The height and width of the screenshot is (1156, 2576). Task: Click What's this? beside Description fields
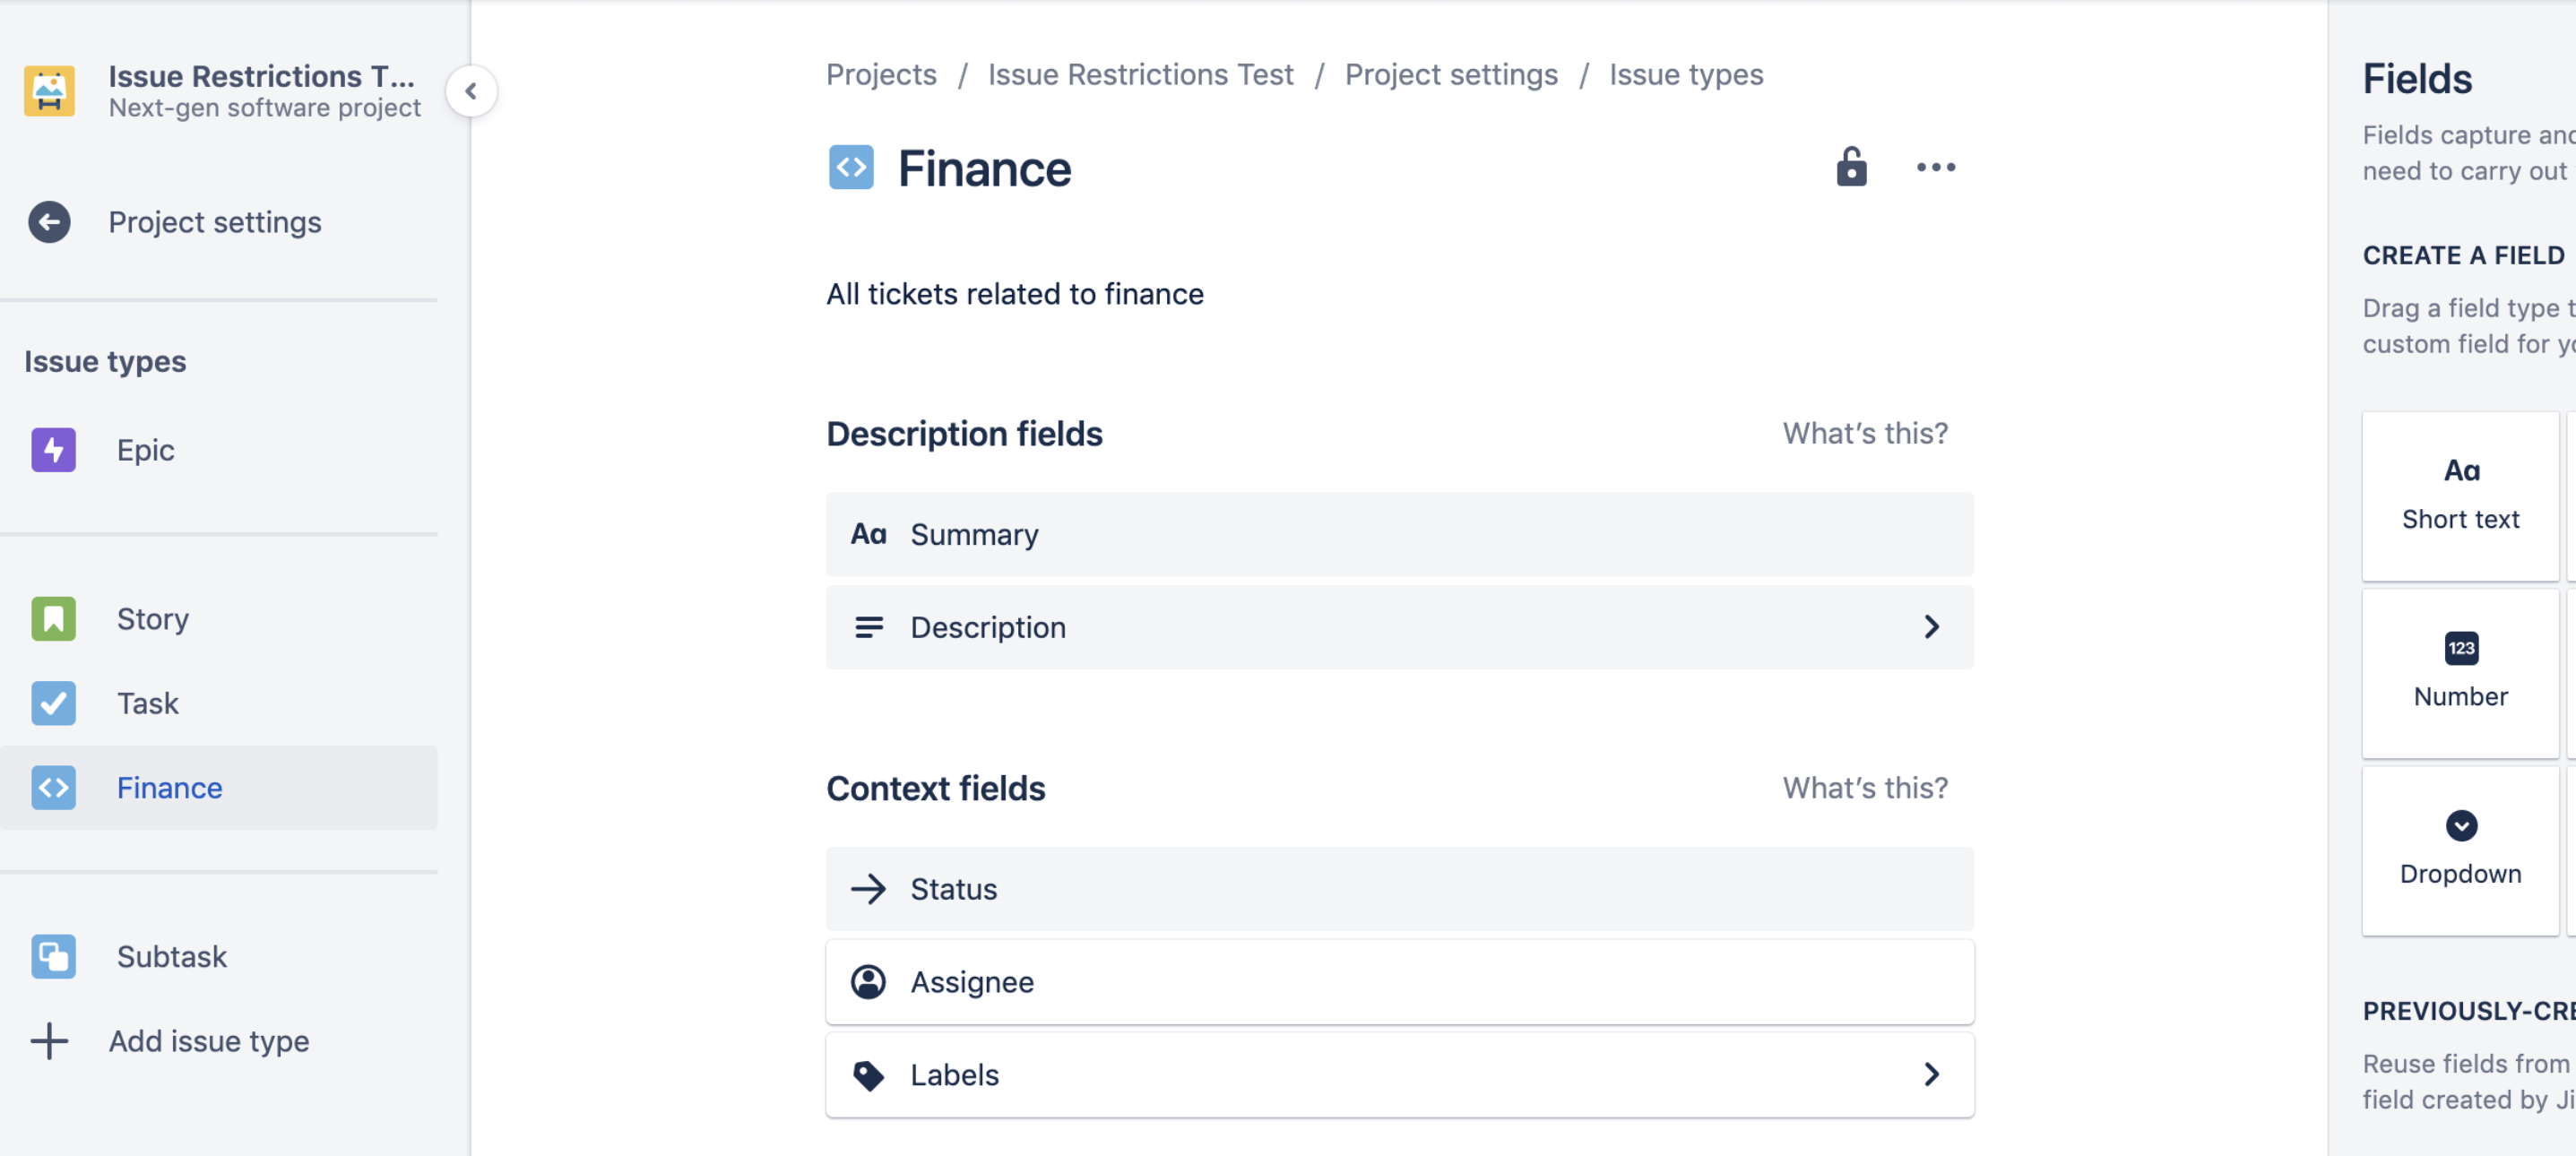coord(1865,433)
